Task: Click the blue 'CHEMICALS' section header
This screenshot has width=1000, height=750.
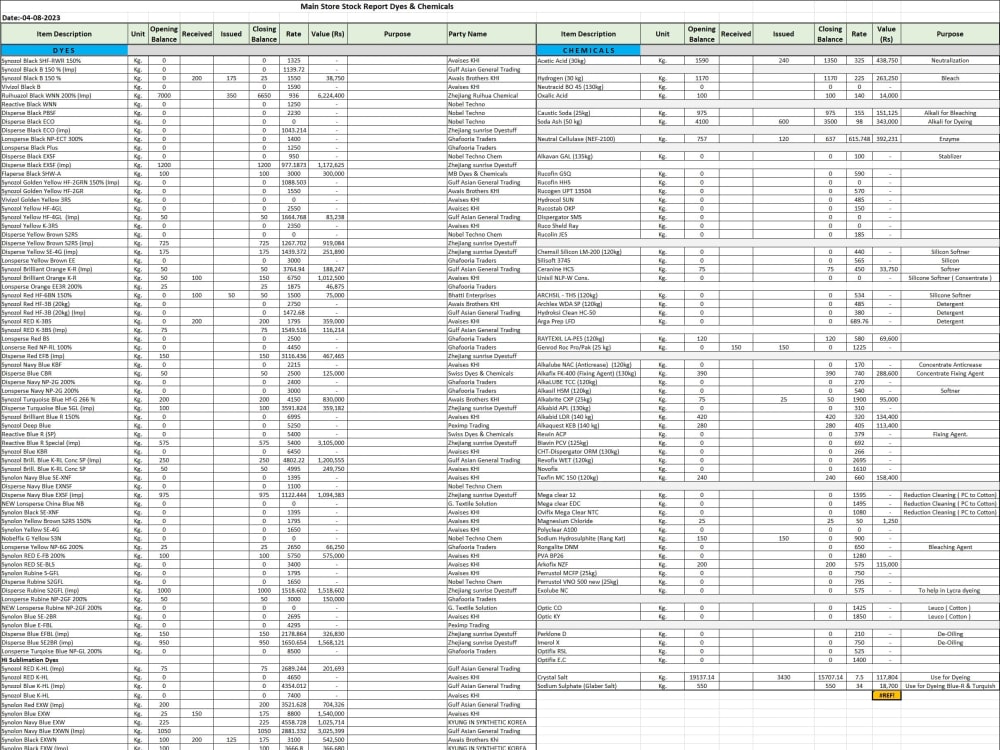Action: point(589,50)
